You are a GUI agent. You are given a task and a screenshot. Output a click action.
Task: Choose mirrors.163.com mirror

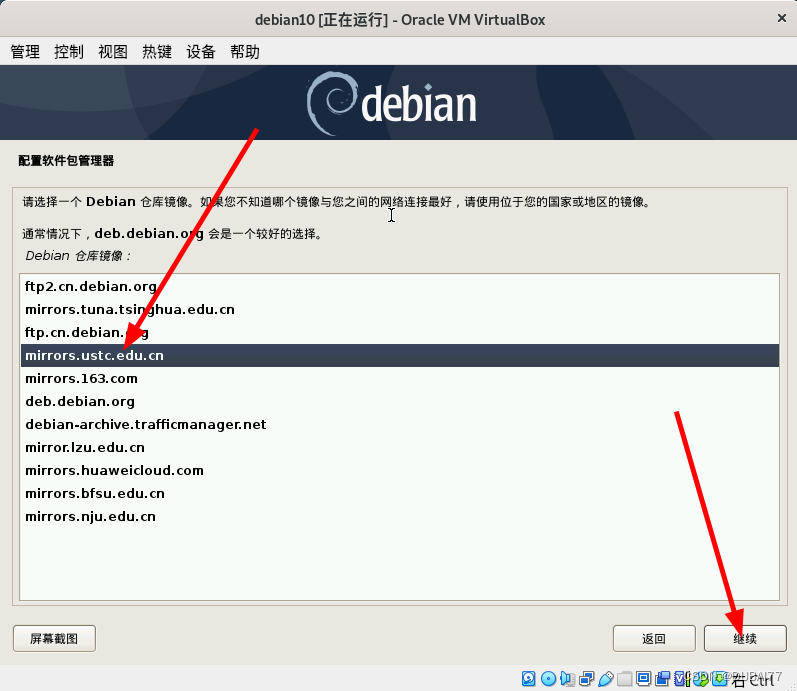(400, 378)
